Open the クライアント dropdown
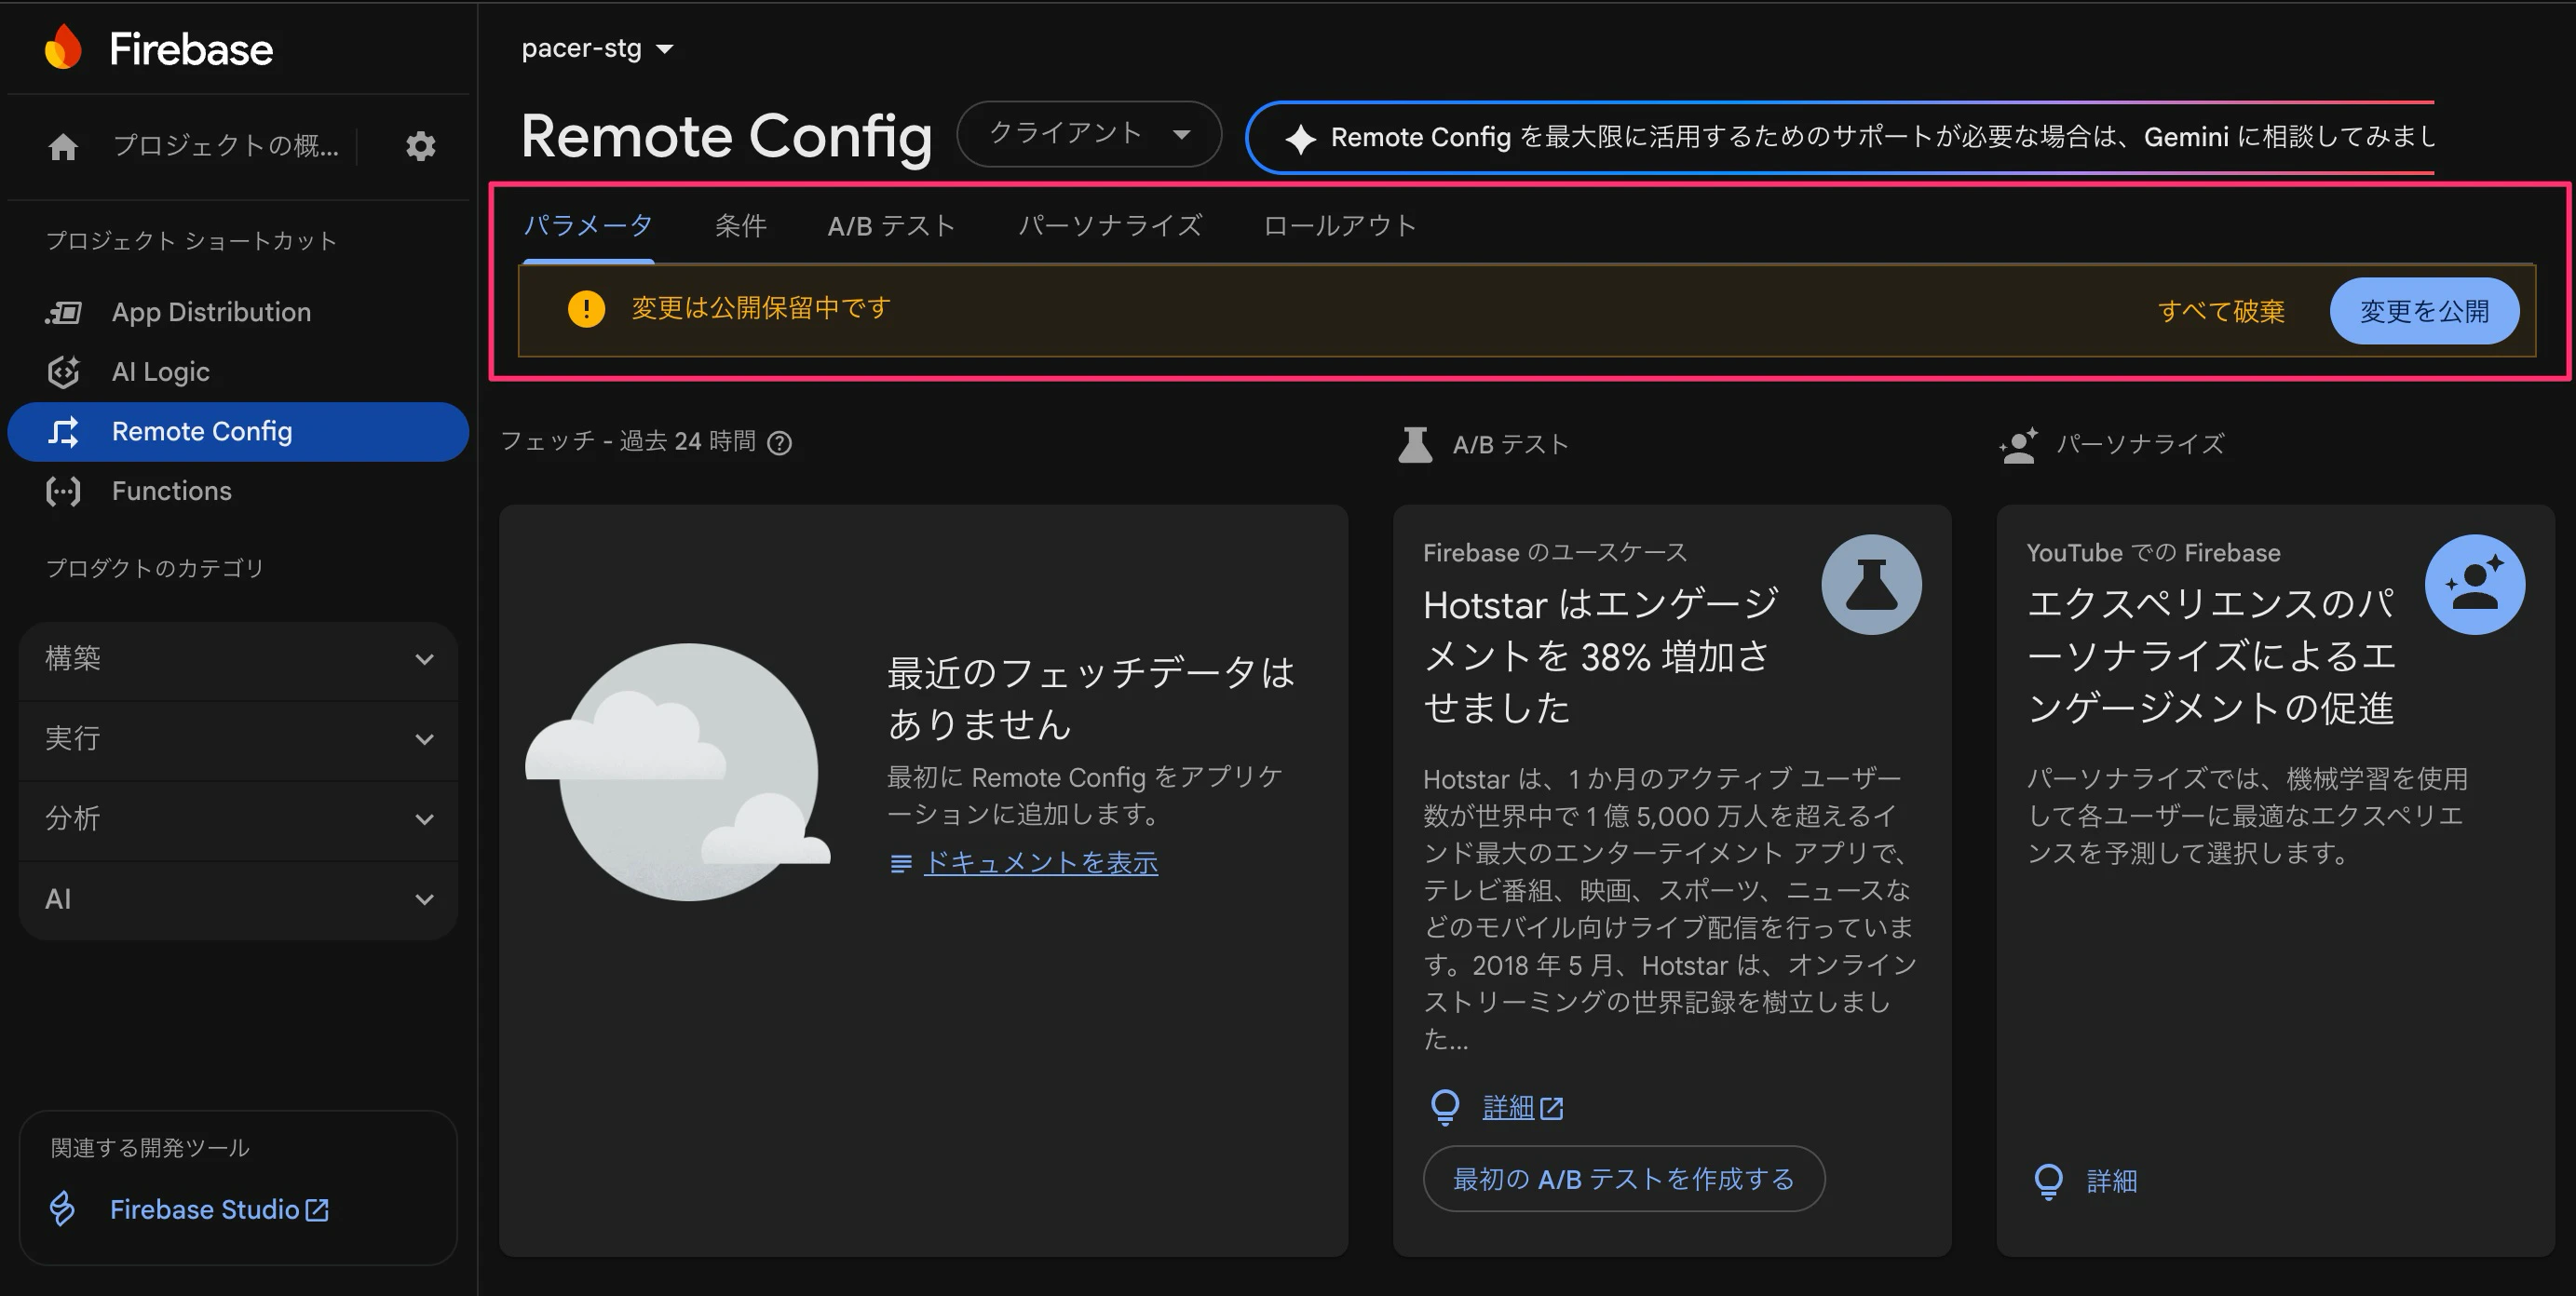 tap(1089, 134)
